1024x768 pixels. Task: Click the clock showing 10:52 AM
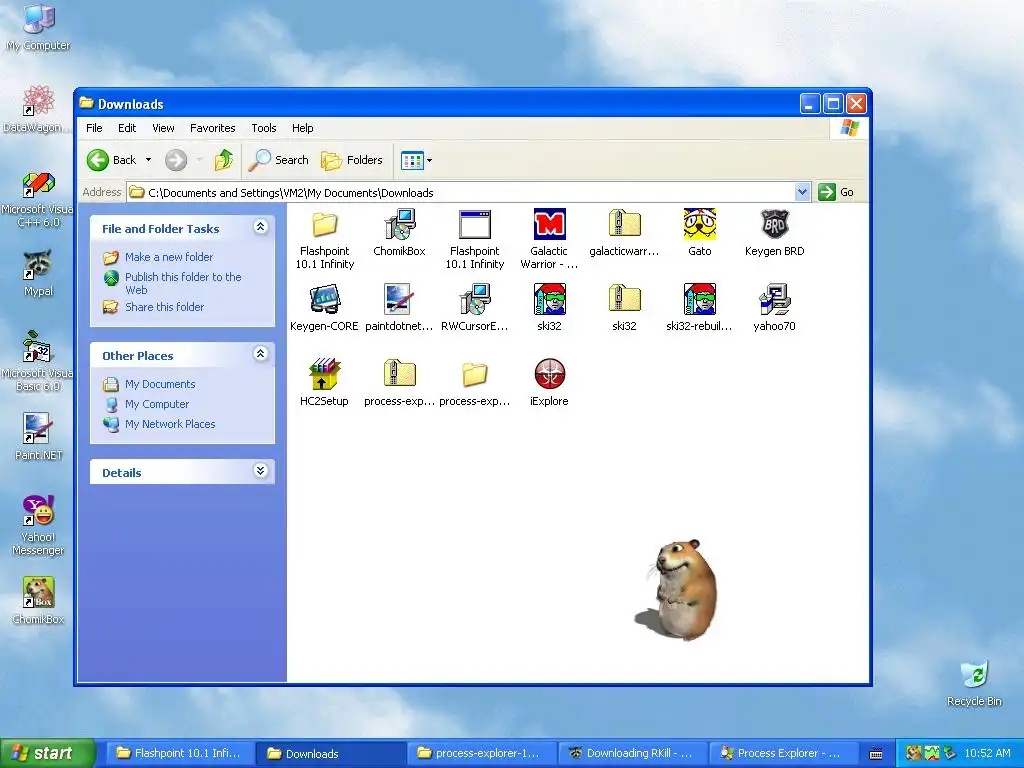(987, 753)
